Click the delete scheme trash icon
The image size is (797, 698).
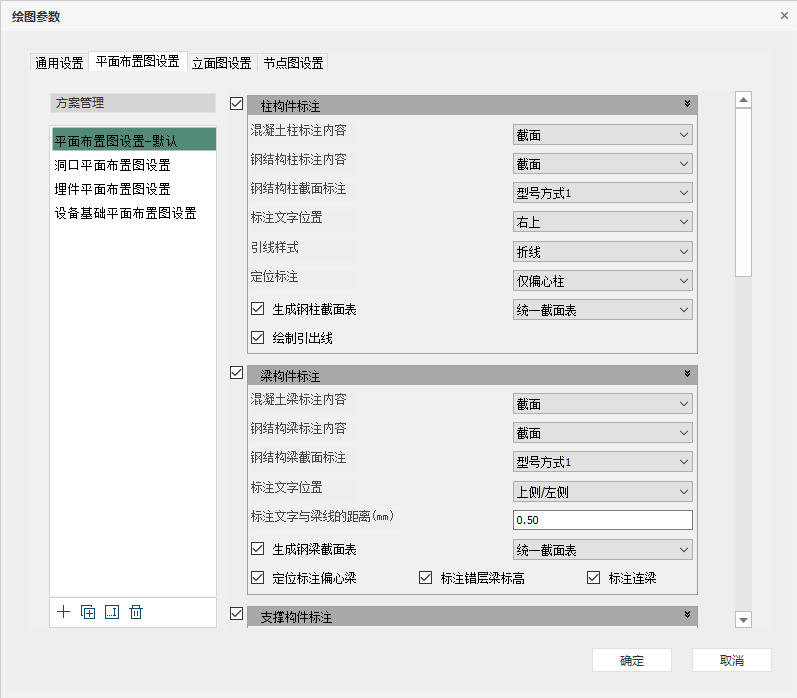136,612
